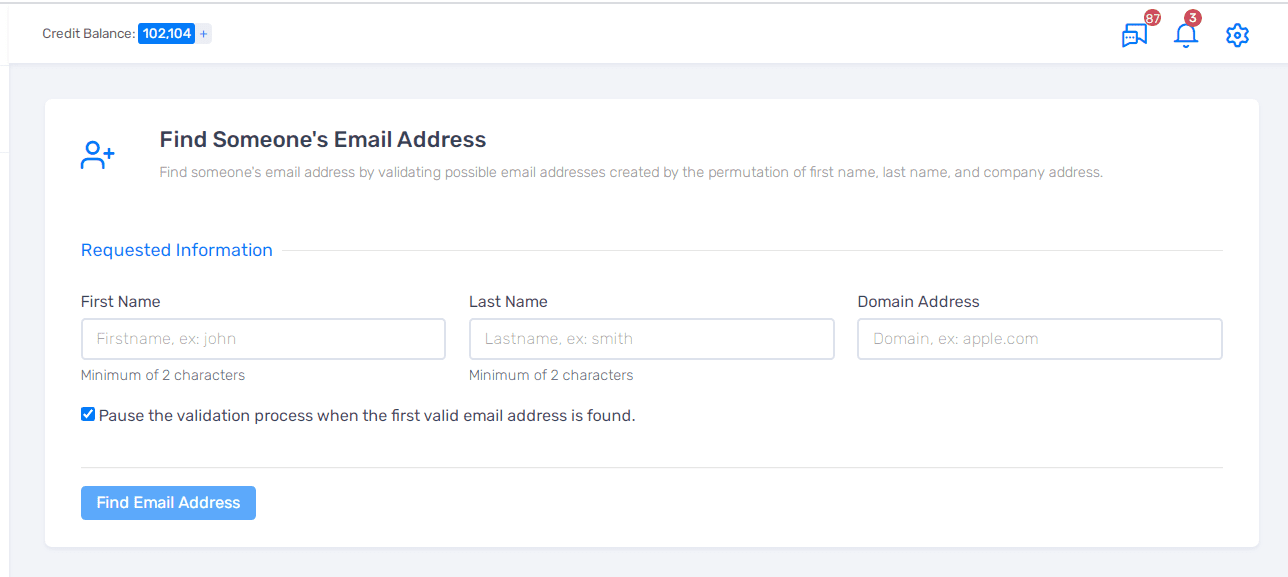1288x577 pixels.
Task: Click the red 3 notifications badge
Action: [1192, 18]
